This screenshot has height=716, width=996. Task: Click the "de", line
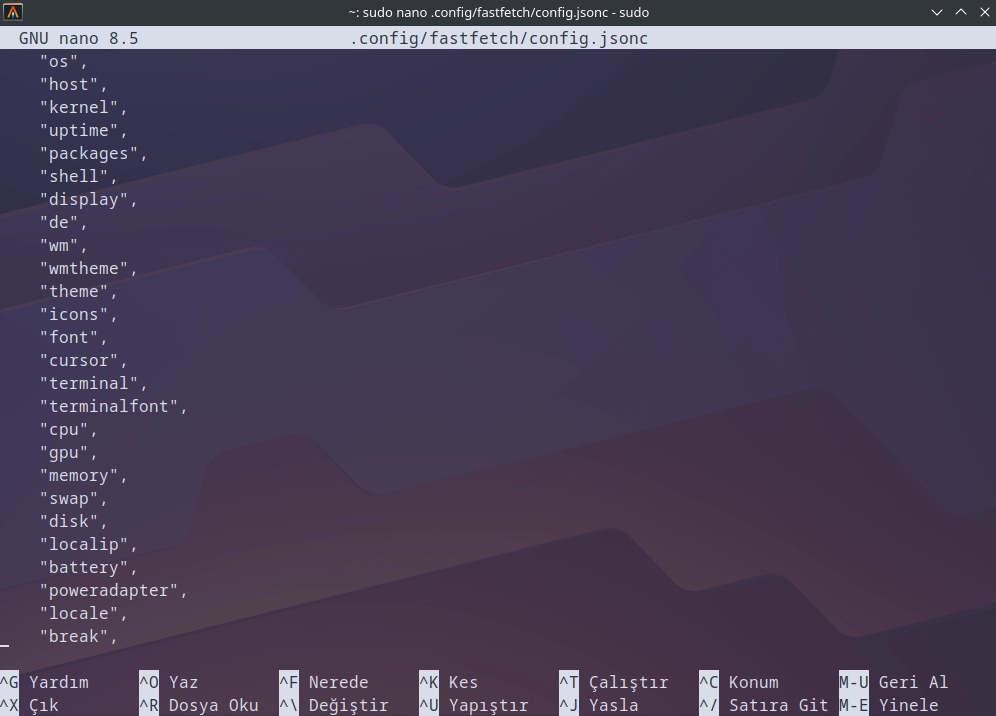click(64, 222)
